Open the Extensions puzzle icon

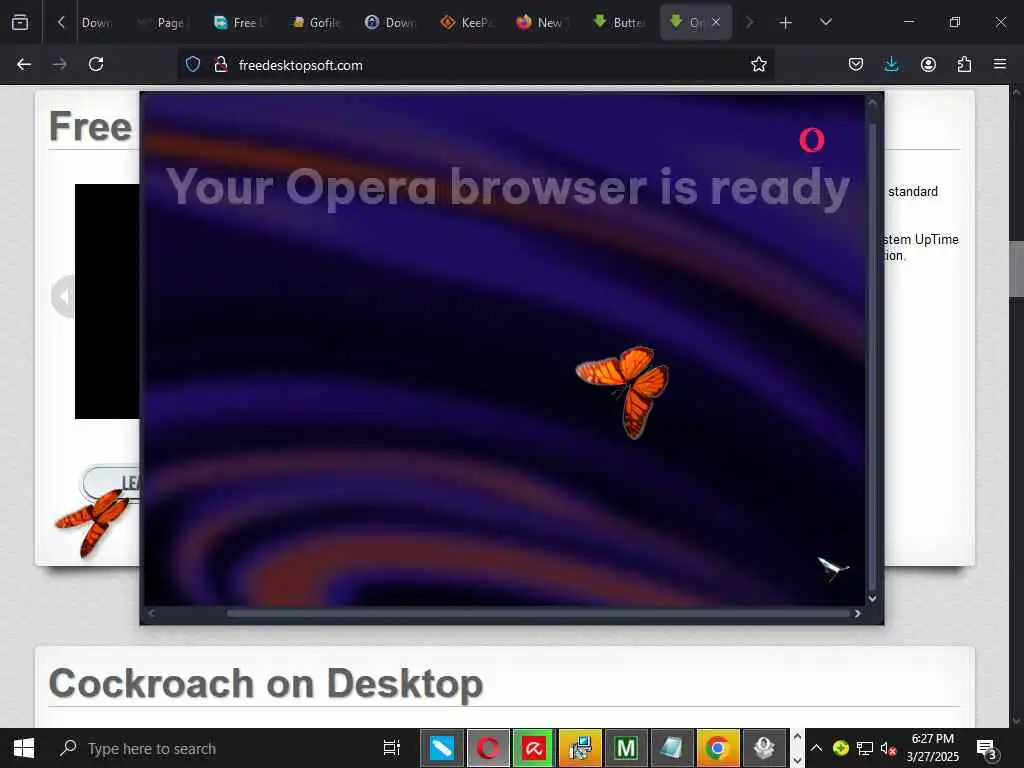(964, 64)
